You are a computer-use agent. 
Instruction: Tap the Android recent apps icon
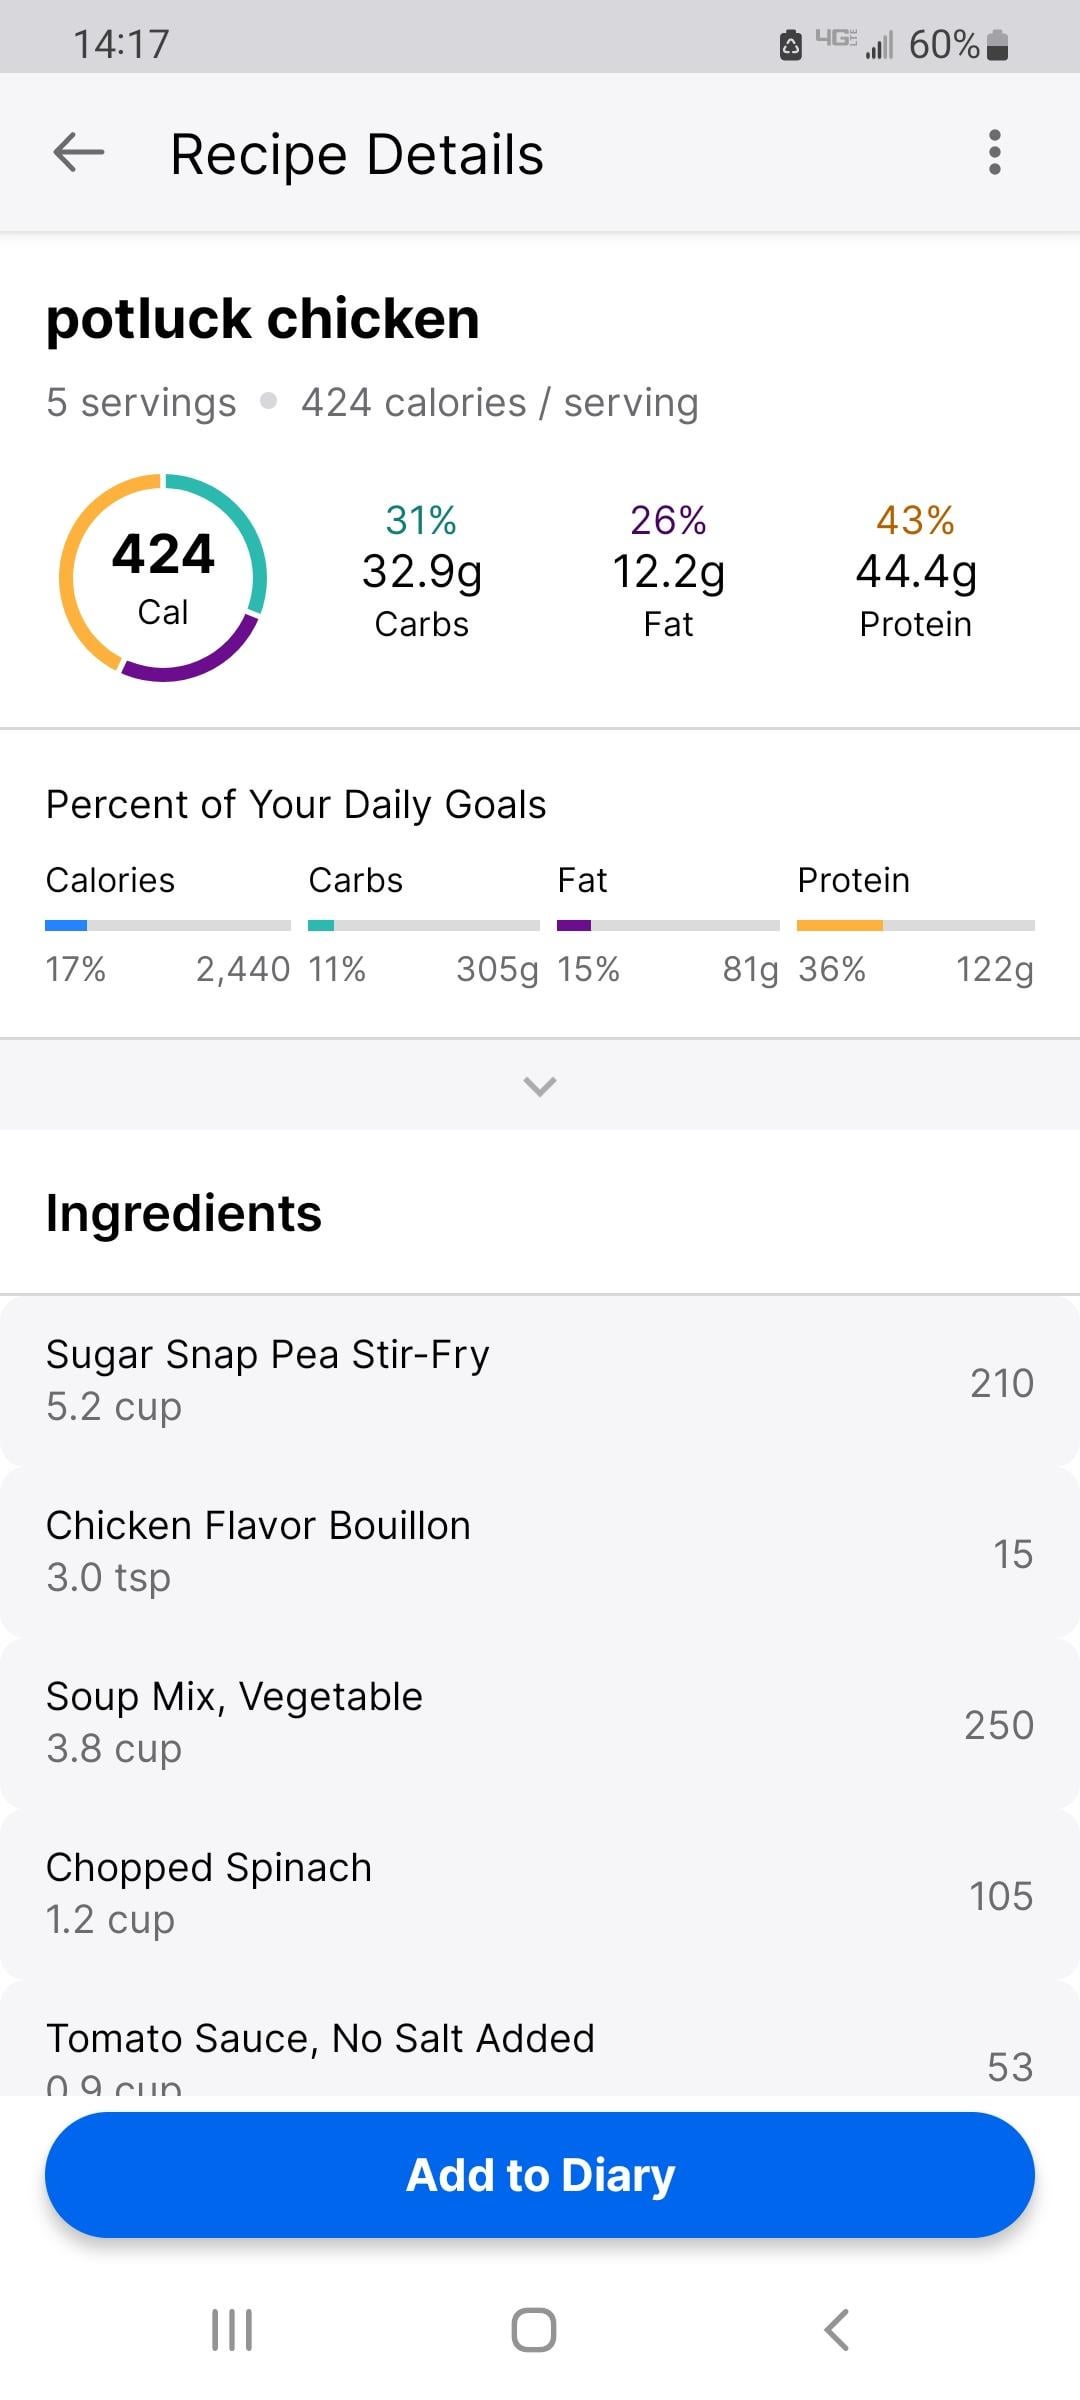pos(232,2329)
